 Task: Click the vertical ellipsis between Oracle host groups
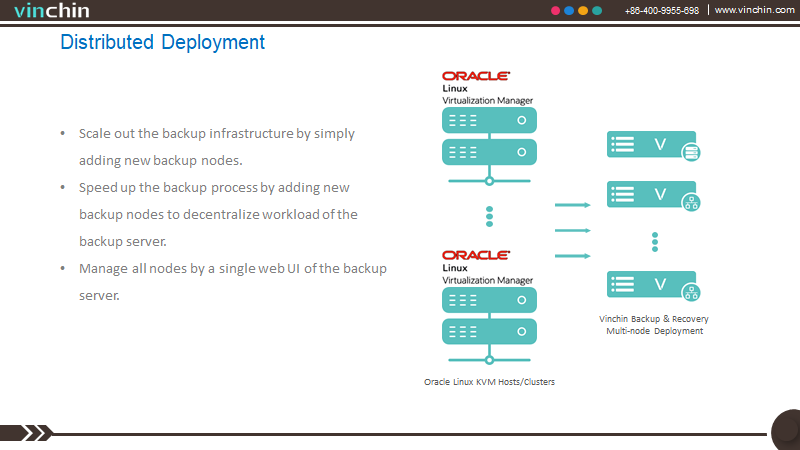pyautogui.click(x=489, y=216)
